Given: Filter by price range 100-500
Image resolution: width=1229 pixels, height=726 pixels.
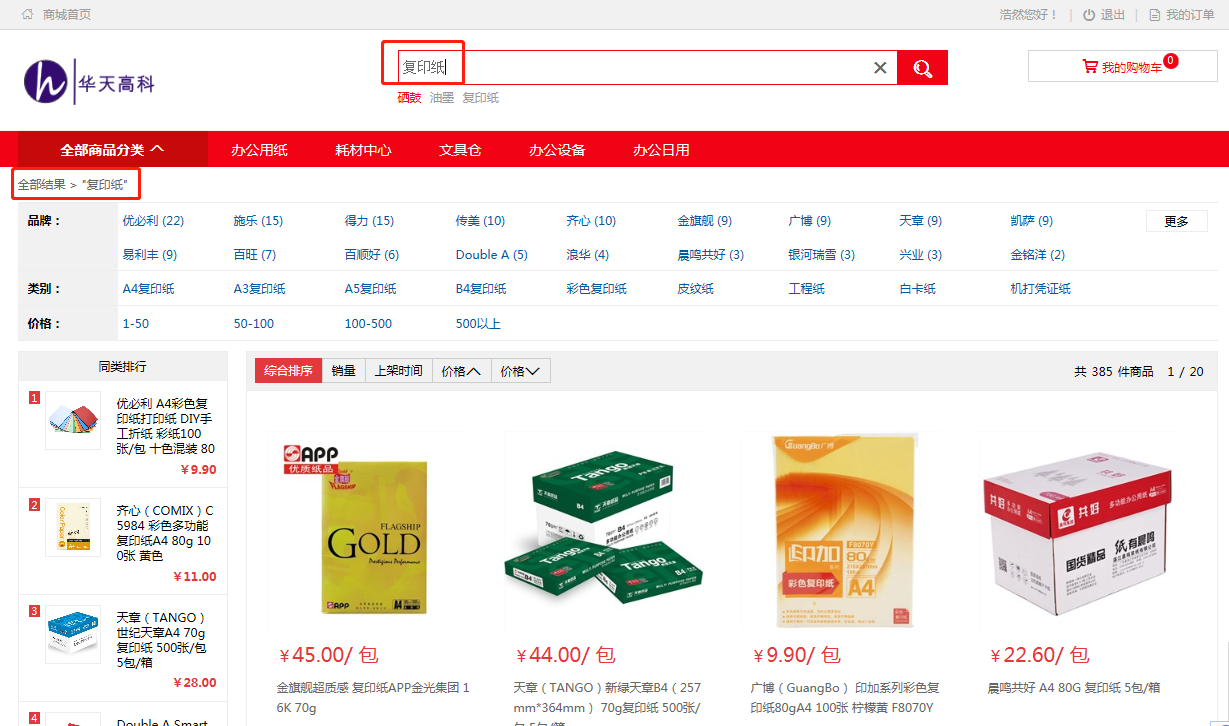Looking at the screenshot, I should pos(368,324).
